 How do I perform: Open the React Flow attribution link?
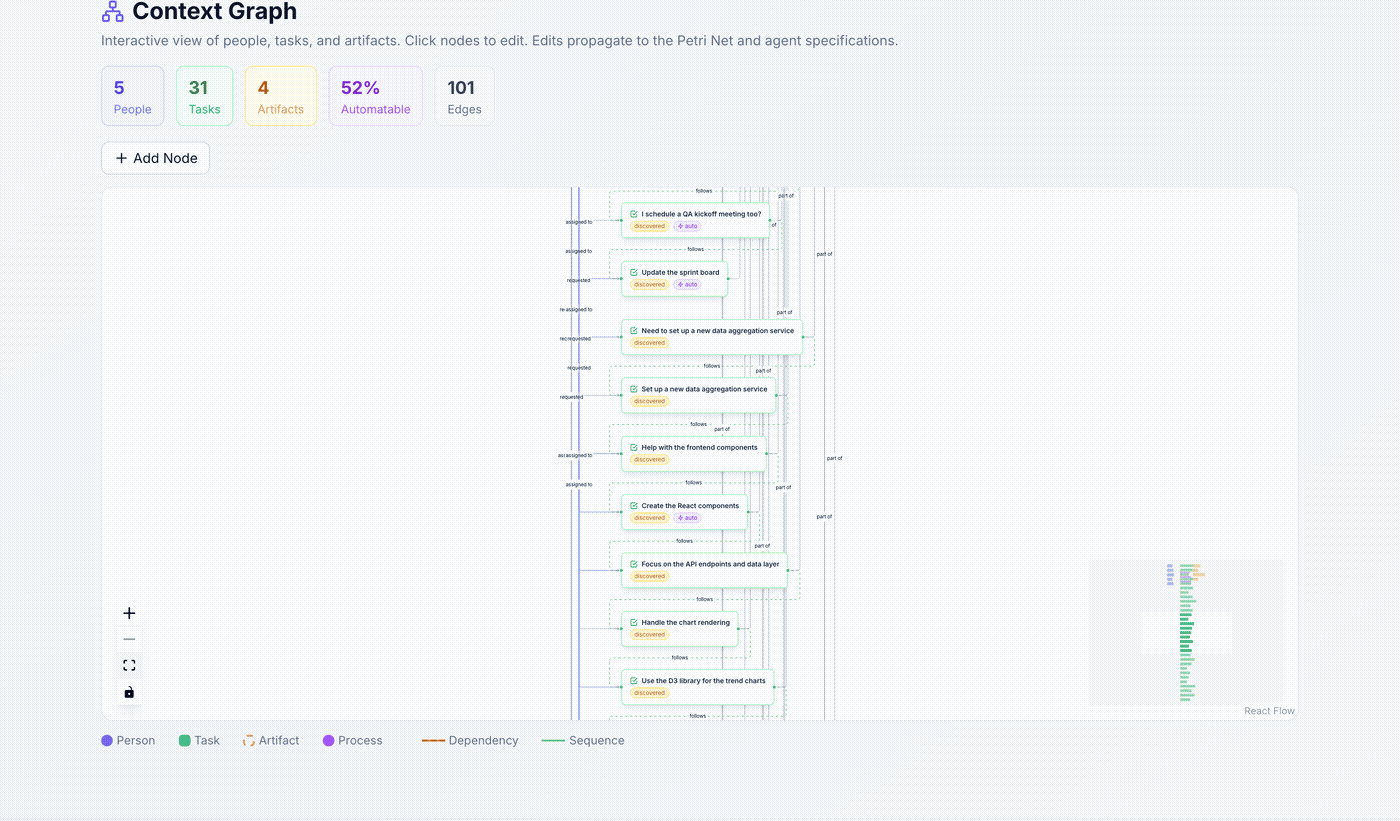click(x=1269, y=710)
